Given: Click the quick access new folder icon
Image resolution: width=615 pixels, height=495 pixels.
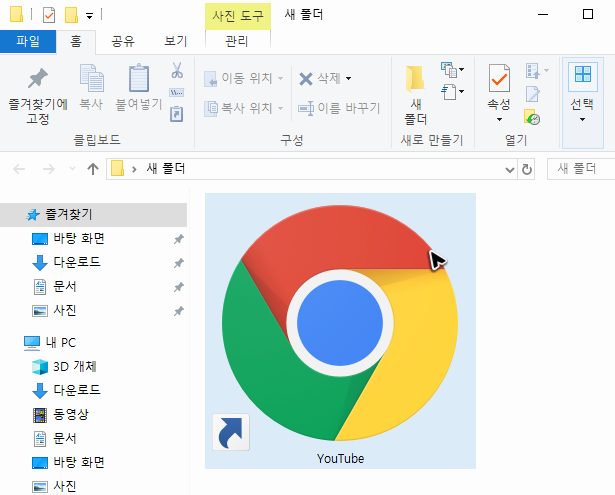Looking at the screenshot, I should [71, 15].
